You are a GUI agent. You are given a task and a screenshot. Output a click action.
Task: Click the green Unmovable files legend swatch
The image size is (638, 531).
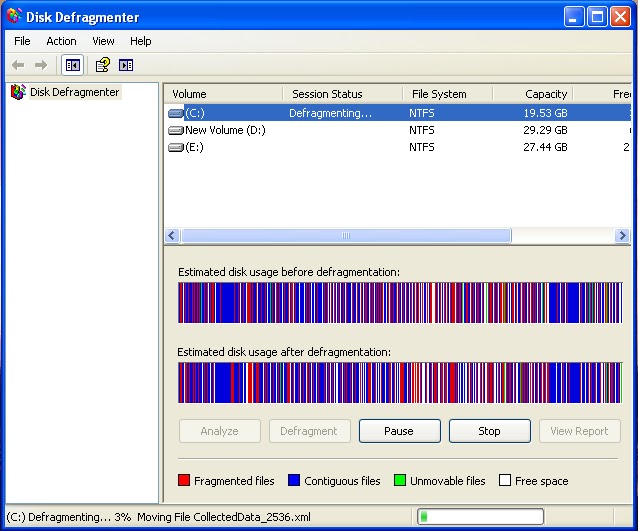click(400, 480)
